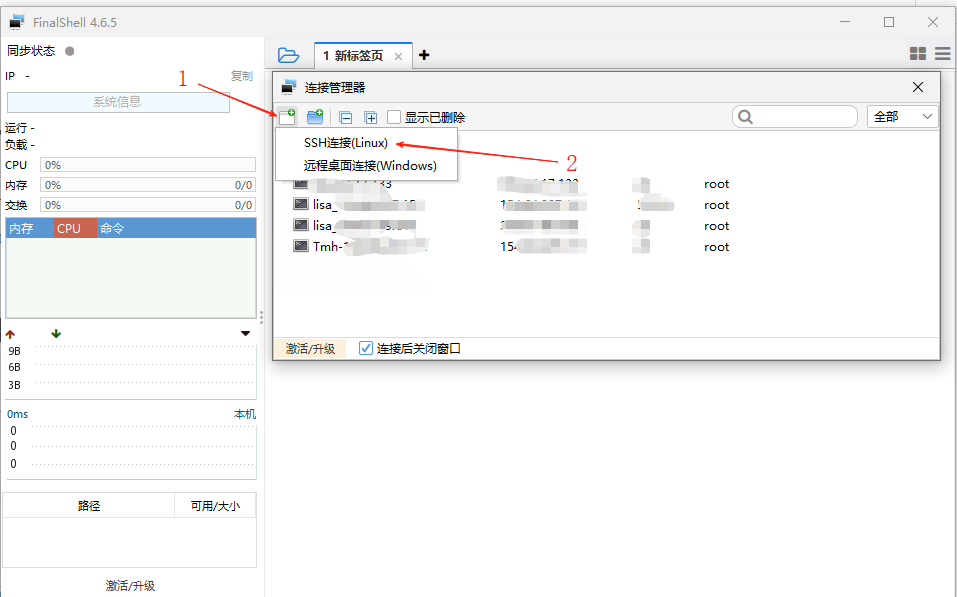
Task: Click the terminal icon of the Tmh- connection
Action: pyautogui.click(x=301, y=246)
